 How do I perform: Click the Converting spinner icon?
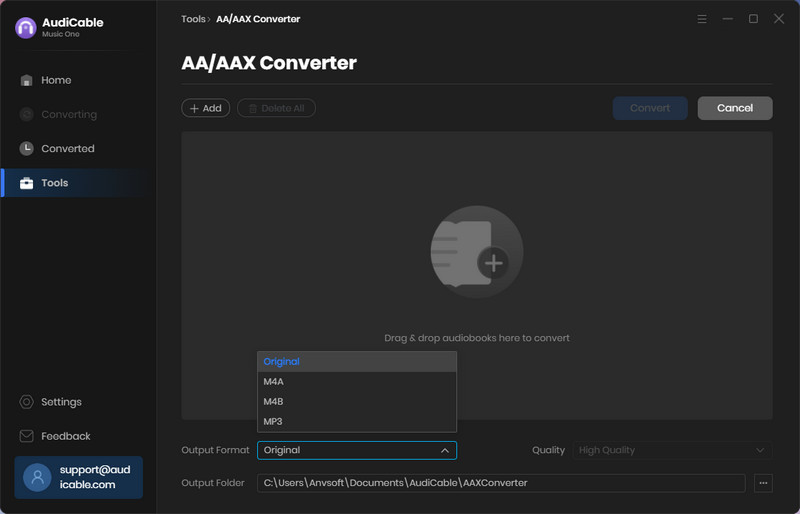pos(27,114)
